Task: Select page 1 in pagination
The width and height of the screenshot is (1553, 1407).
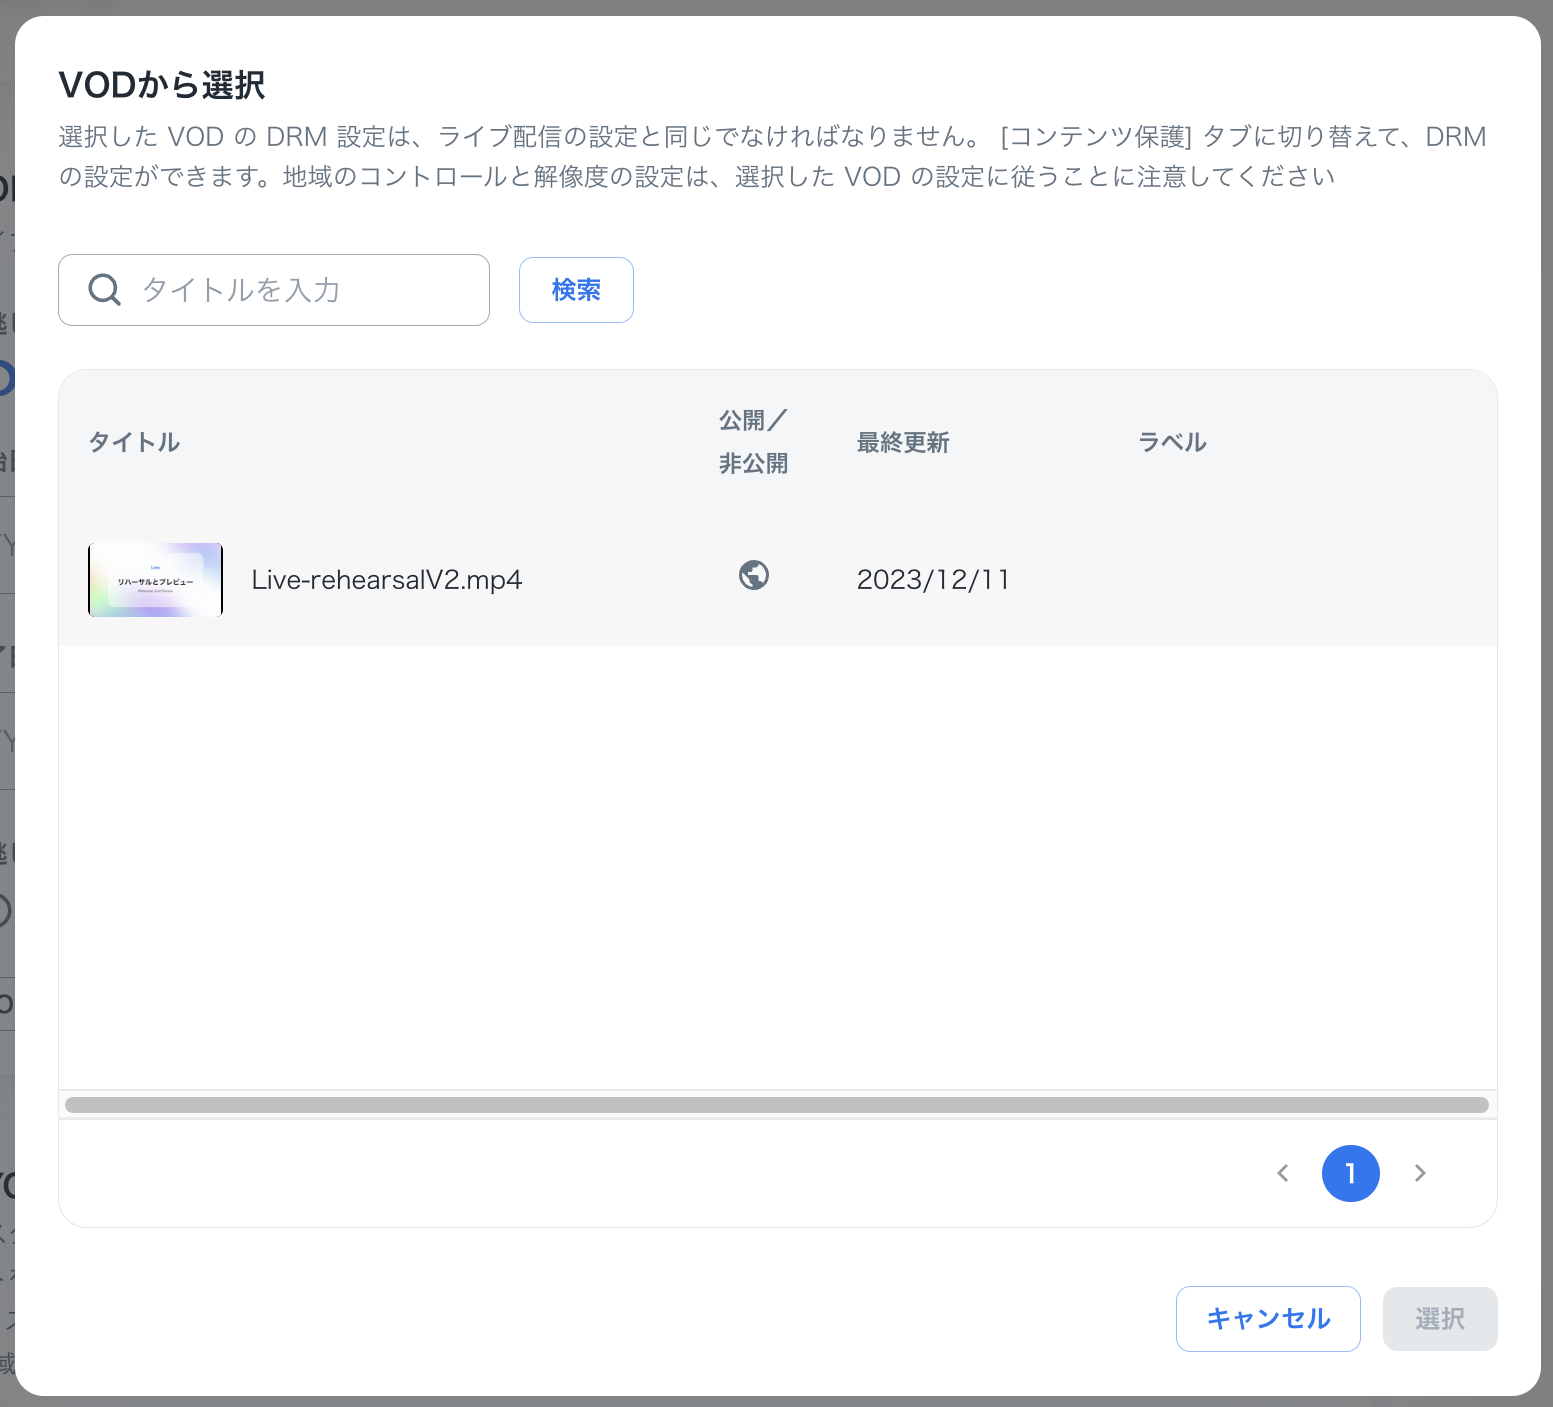Action: pos(1350,1173)
